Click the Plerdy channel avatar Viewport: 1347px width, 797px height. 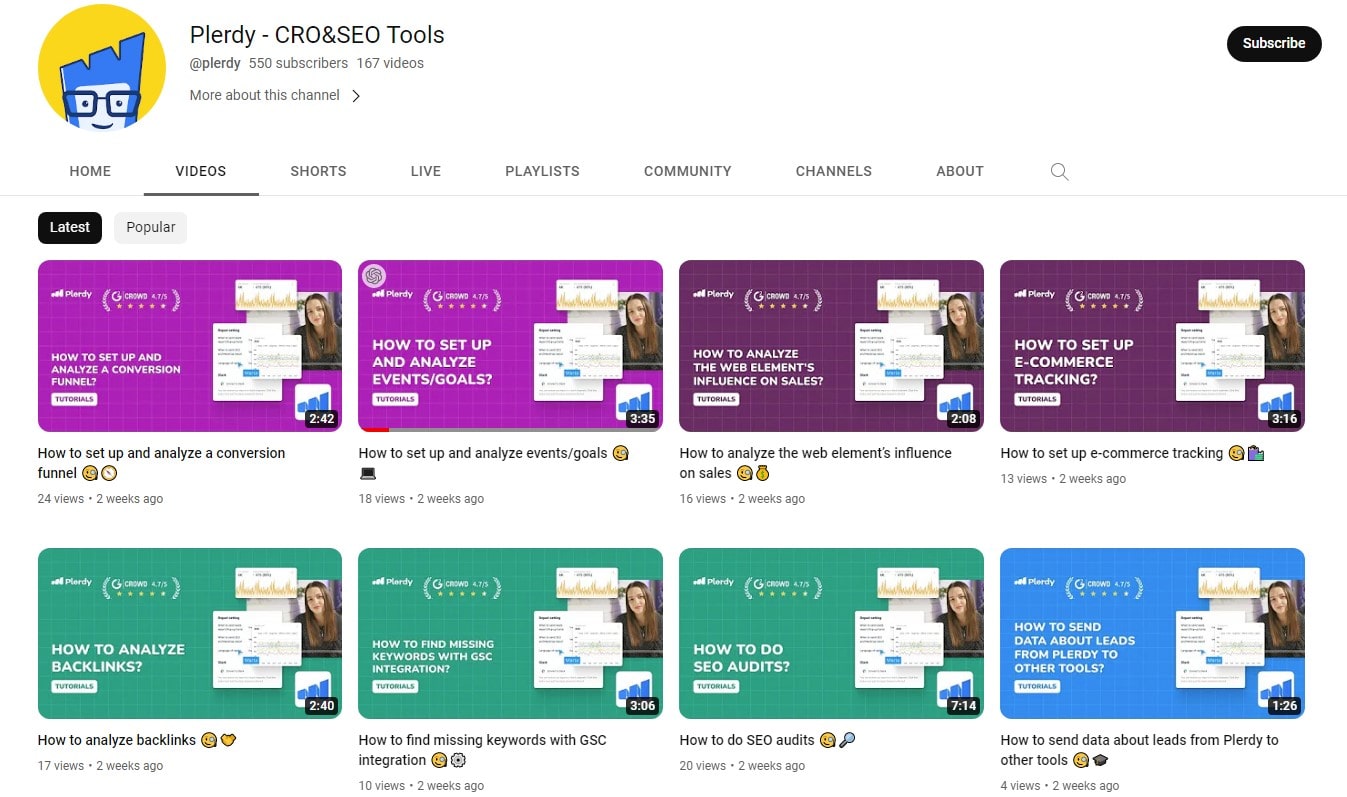click(101, 67)
